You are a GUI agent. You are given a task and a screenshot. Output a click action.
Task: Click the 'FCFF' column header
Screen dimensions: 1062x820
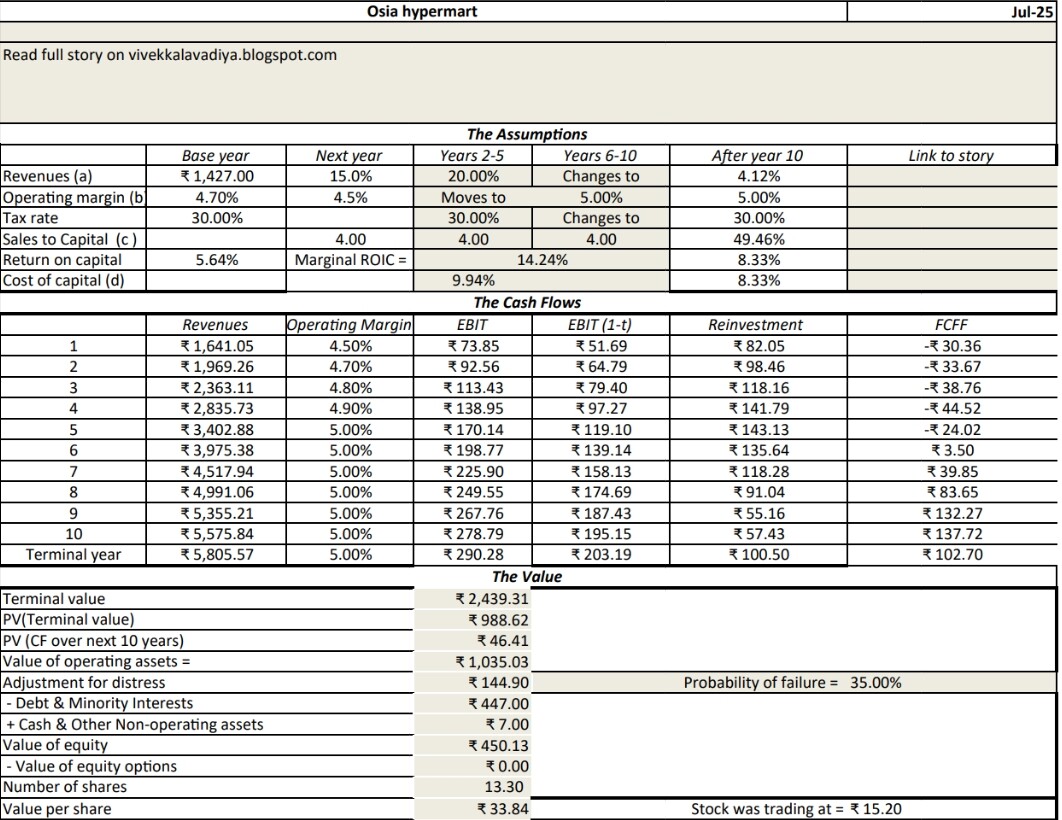pos(951,325)
